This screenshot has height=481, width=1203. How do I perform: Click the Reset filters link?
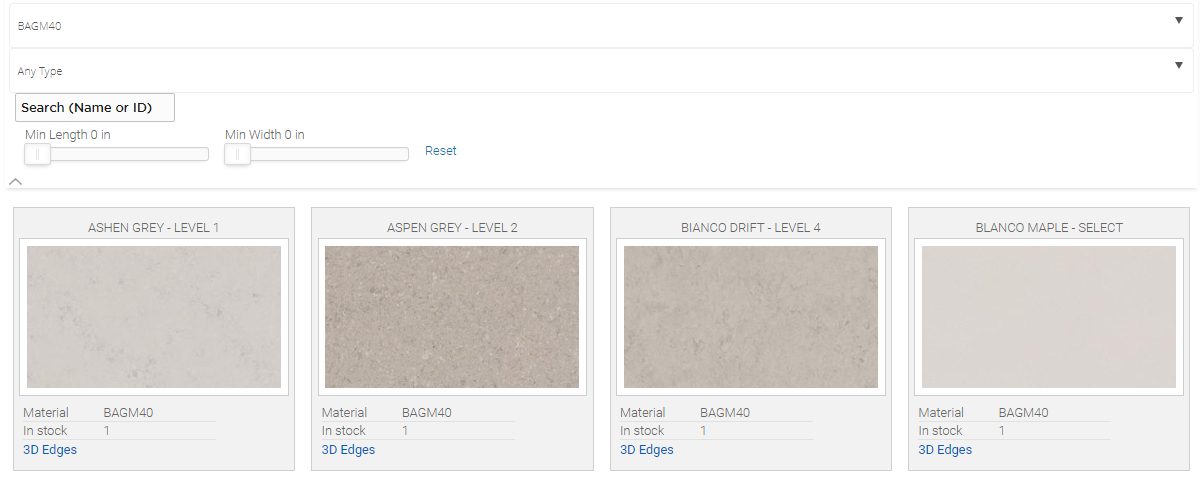pos(440,151)
